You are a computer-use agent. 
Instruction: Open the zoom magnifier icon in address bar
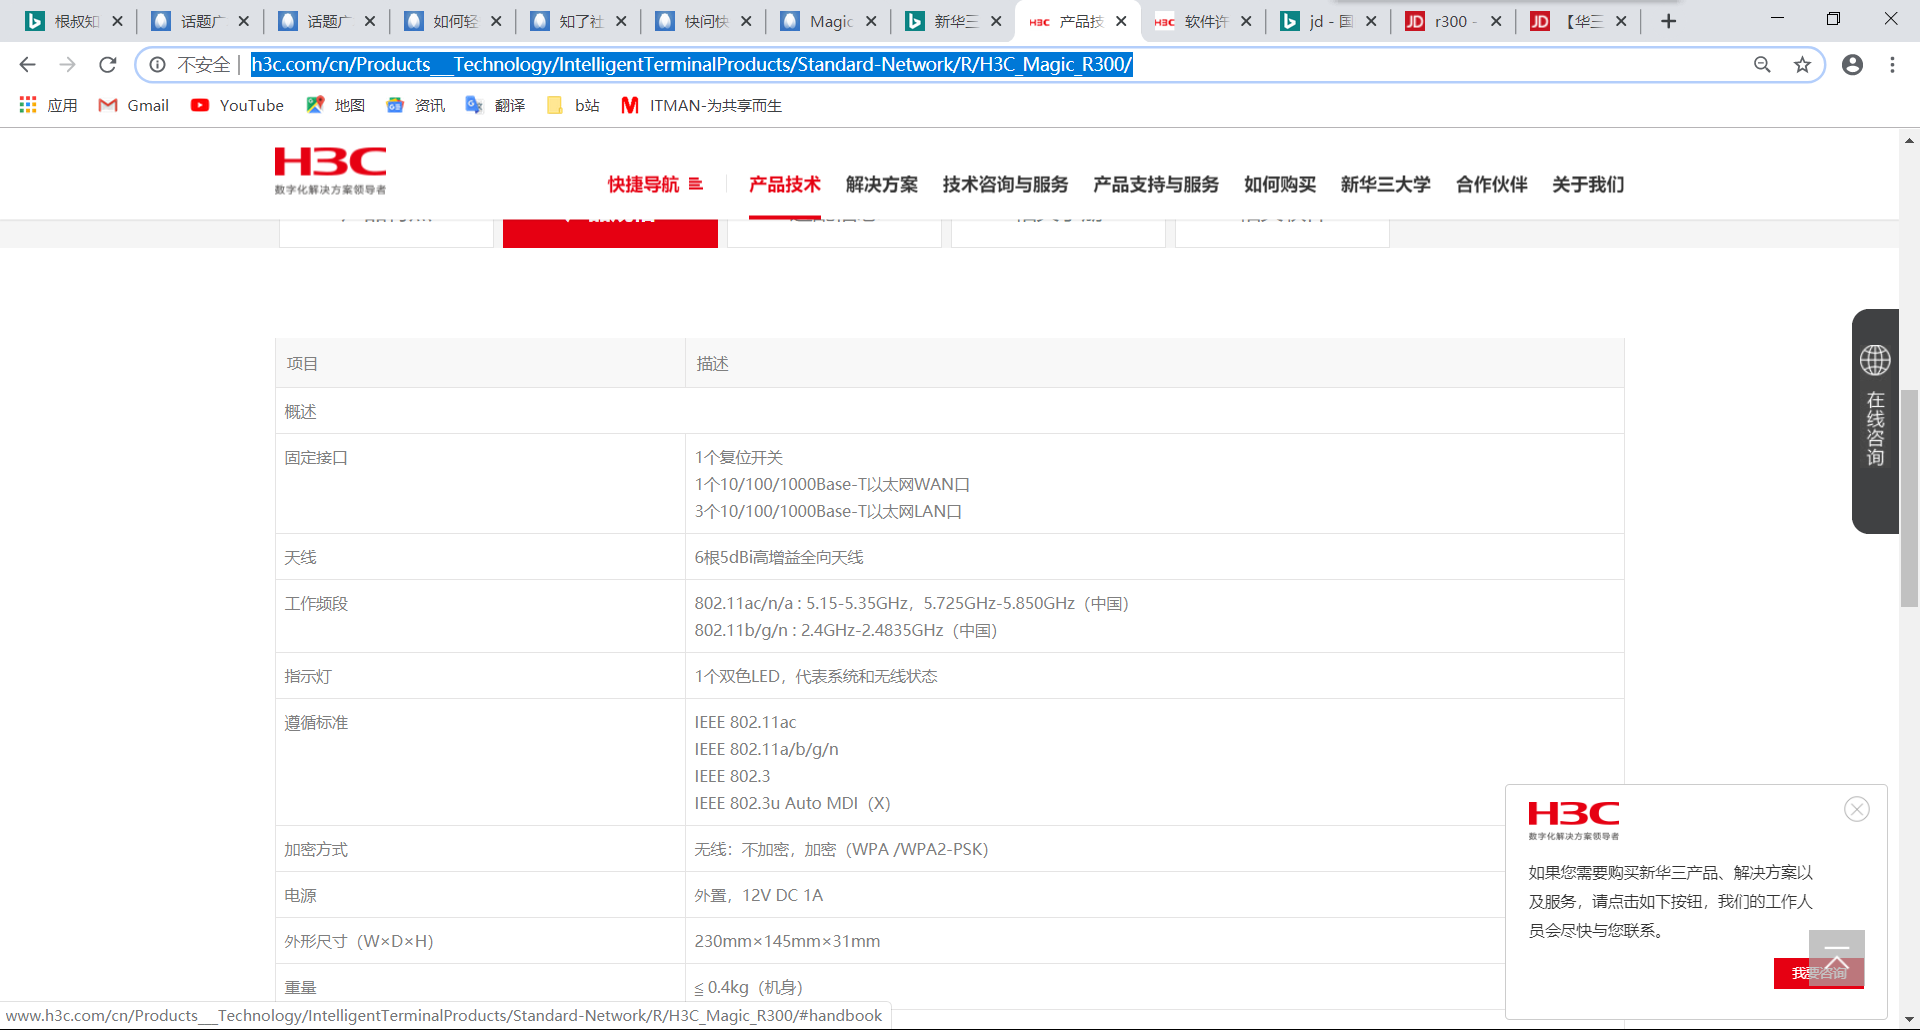point(1762,65)
